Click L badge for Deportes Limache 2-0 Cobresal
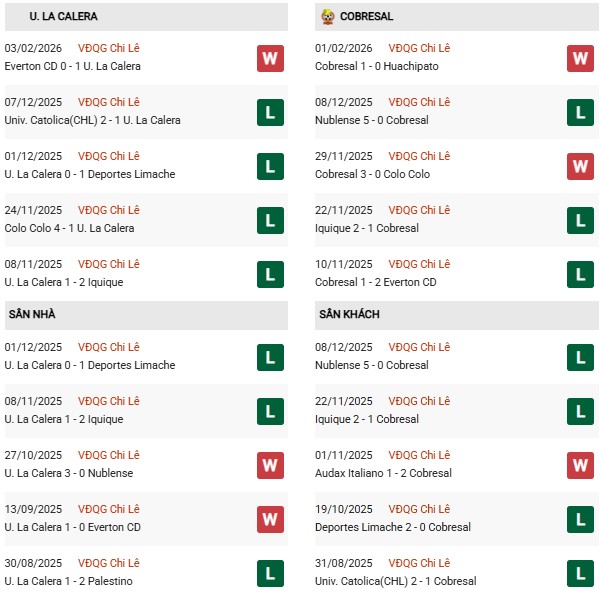Viewport: 600px width, 594px height. click(580, 519)
